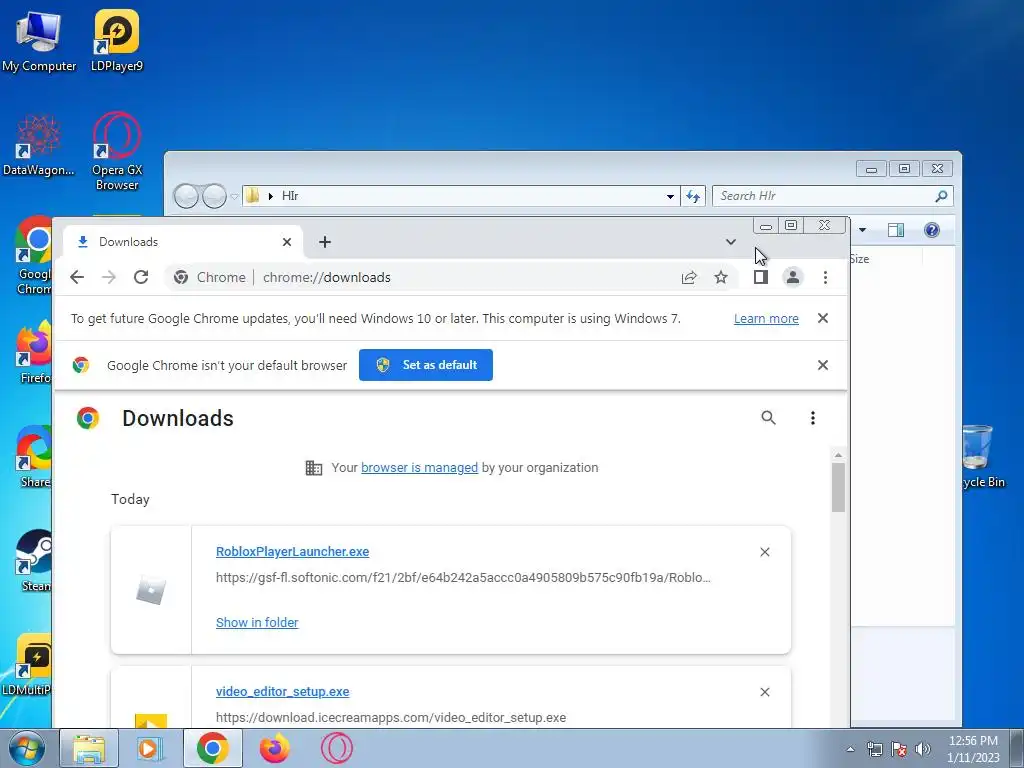Select the Firefox desktop shortcut
Image resolution: width=1024 pixels, height=768 pixels.
click(x=34, y=353)
